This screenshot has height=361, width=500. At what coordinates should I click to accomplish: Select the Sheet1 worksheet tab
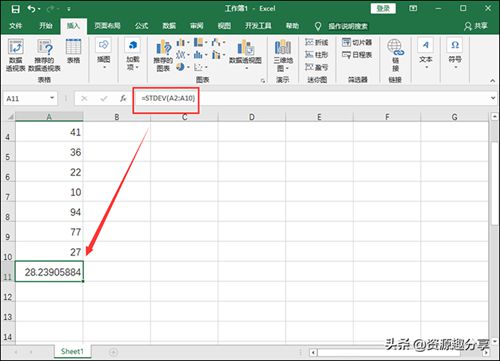pyautogui.click(x=72, y=351)
